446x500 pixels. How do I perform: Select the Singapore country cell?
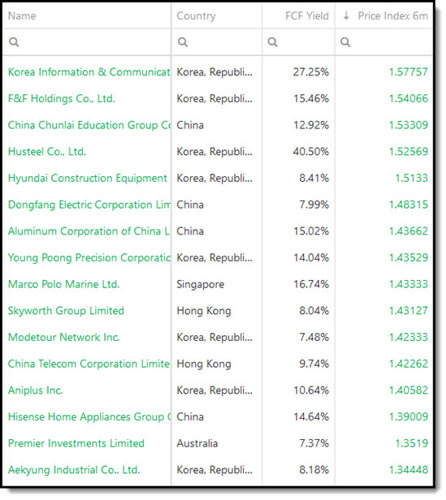(200, 284)
